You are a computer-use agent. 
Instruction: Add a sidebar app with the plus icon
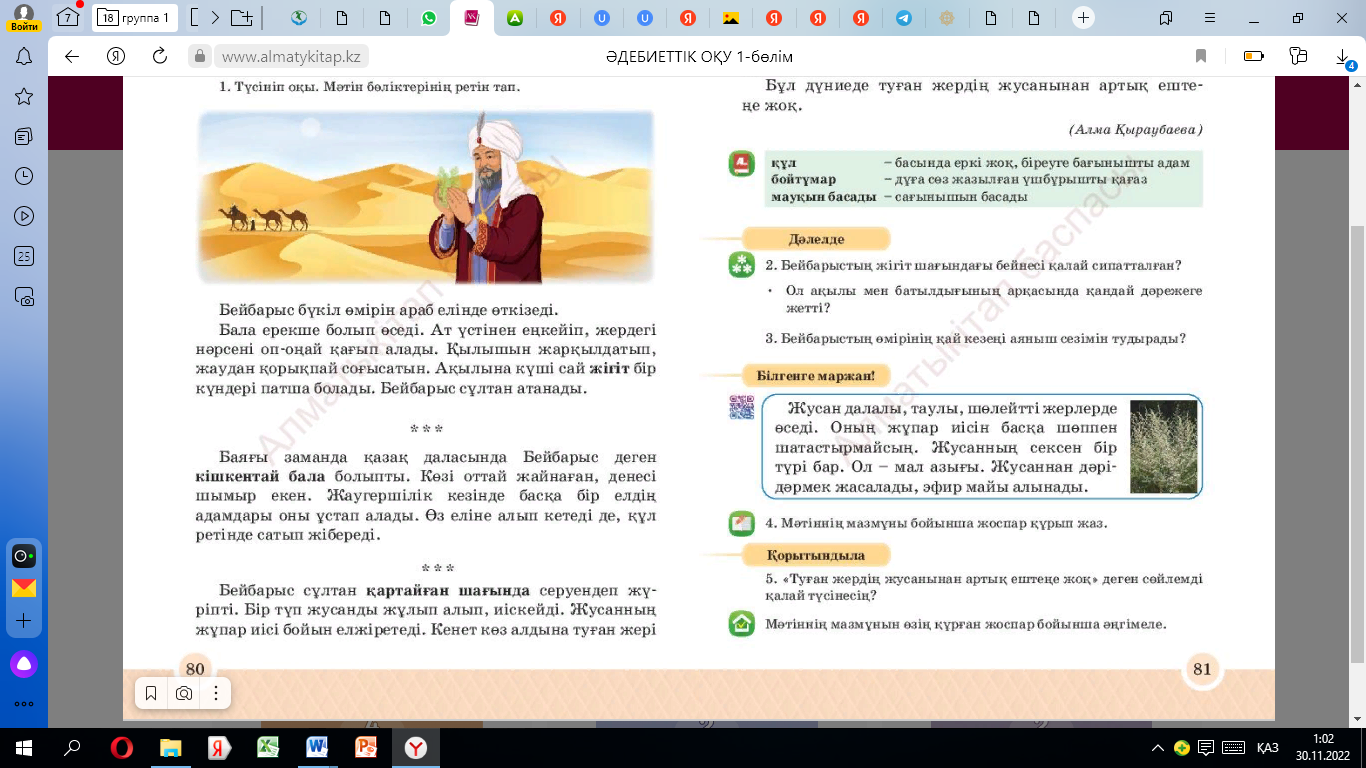pyautogui.click(x=24, y=621)
